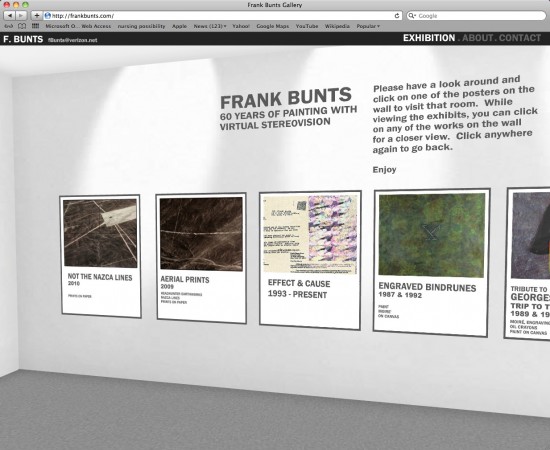550x450 pixels.
Task: Click the Google search field
Action: pos(476,16)
